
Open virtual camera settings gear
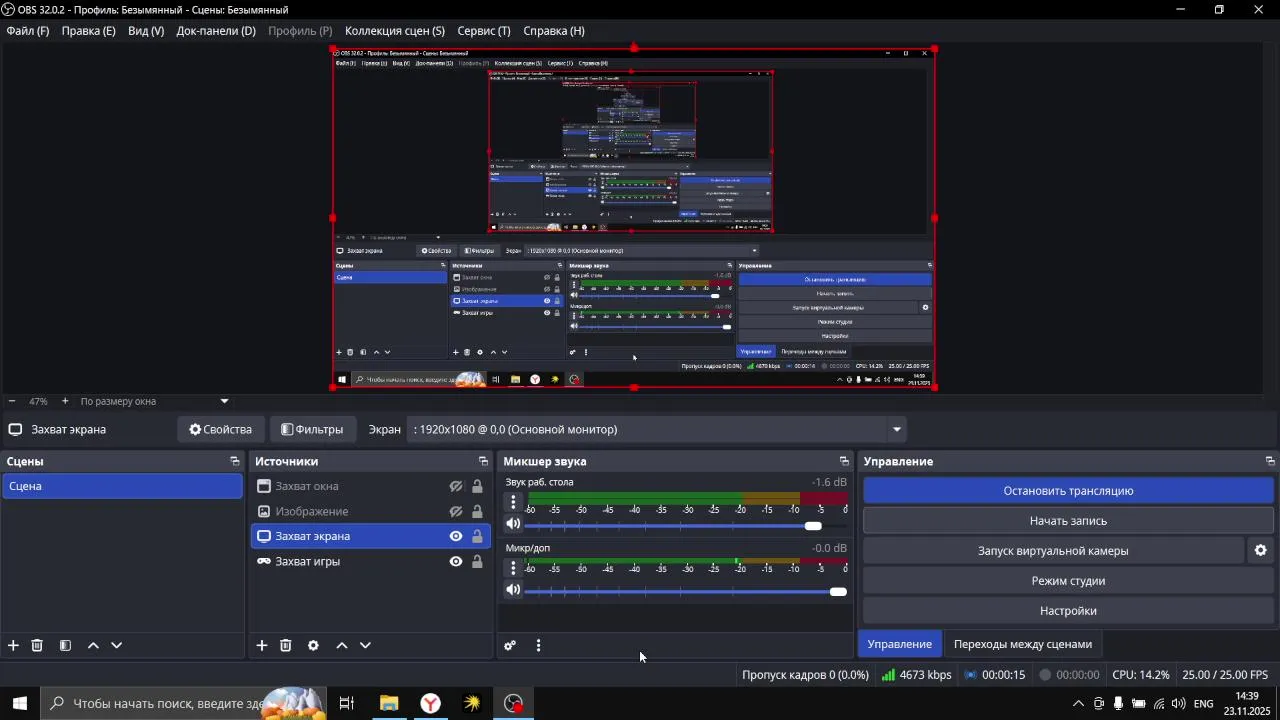click(1260, 551)
